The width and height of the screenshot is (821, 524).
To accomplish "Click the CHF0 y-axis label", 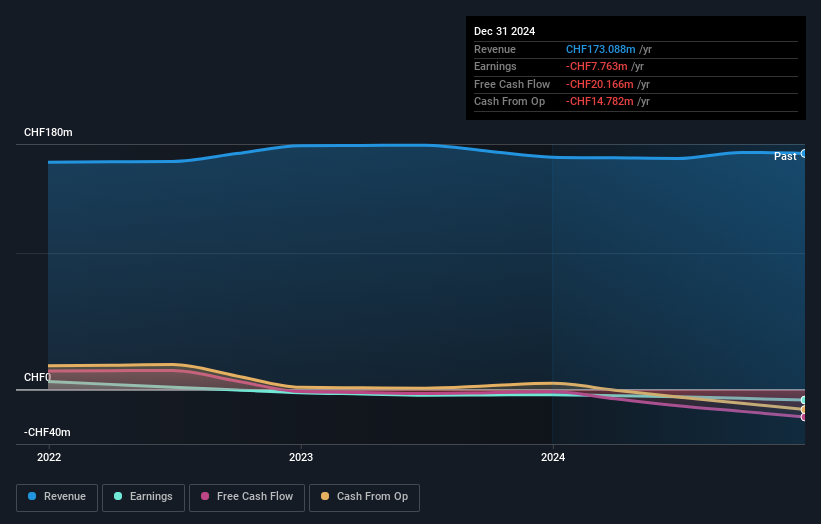I will (x=37, y=377).
